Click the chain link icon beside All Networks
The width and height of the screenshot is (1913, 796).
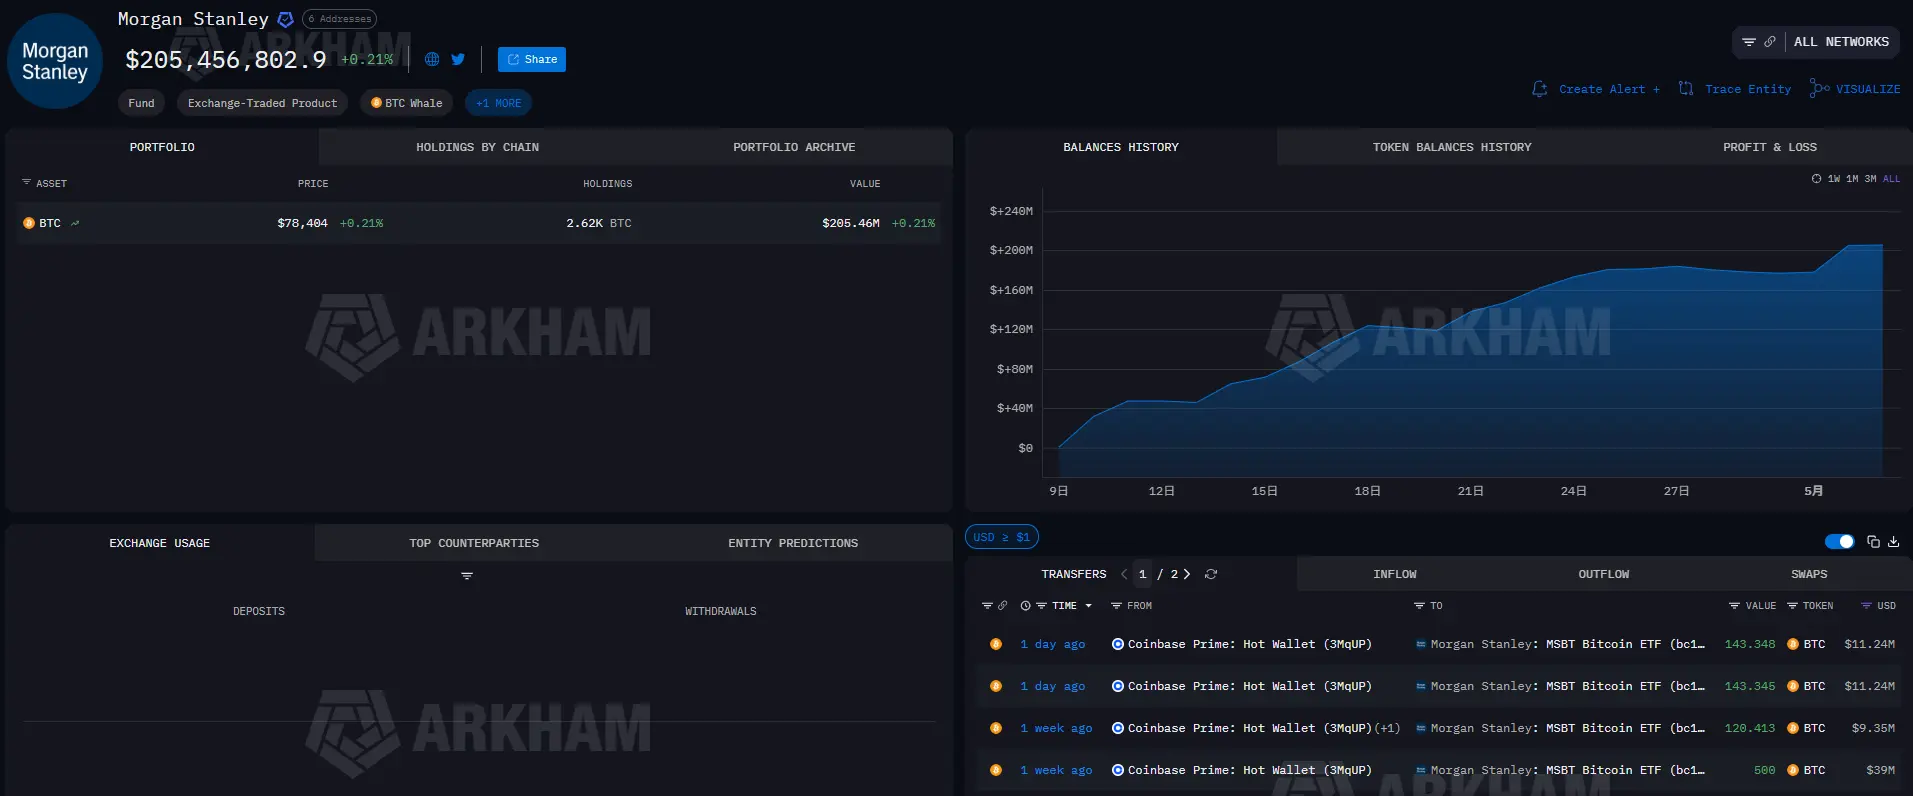(x=1770, y=42)
